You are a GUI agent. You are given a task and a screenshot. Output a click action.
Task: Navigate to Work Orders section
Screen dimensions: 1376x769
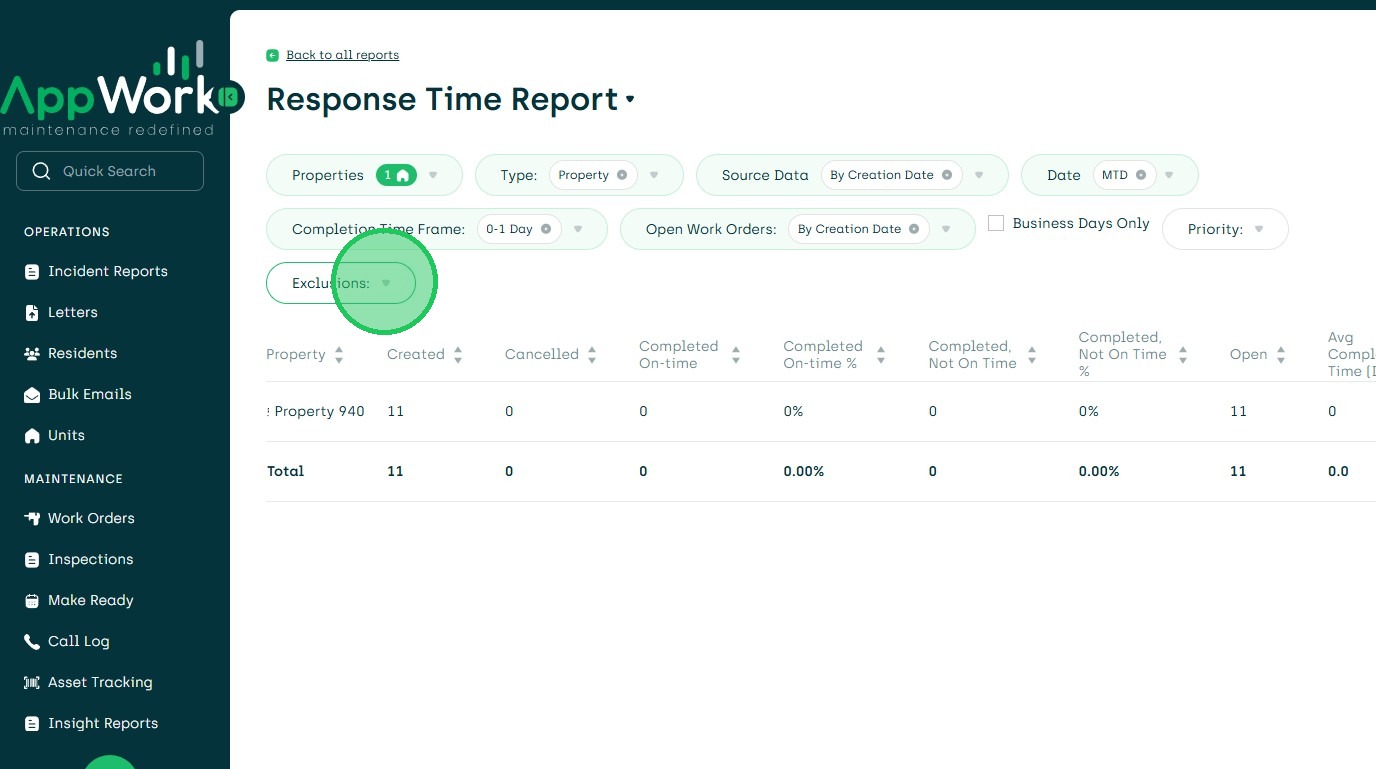(91, 519)
